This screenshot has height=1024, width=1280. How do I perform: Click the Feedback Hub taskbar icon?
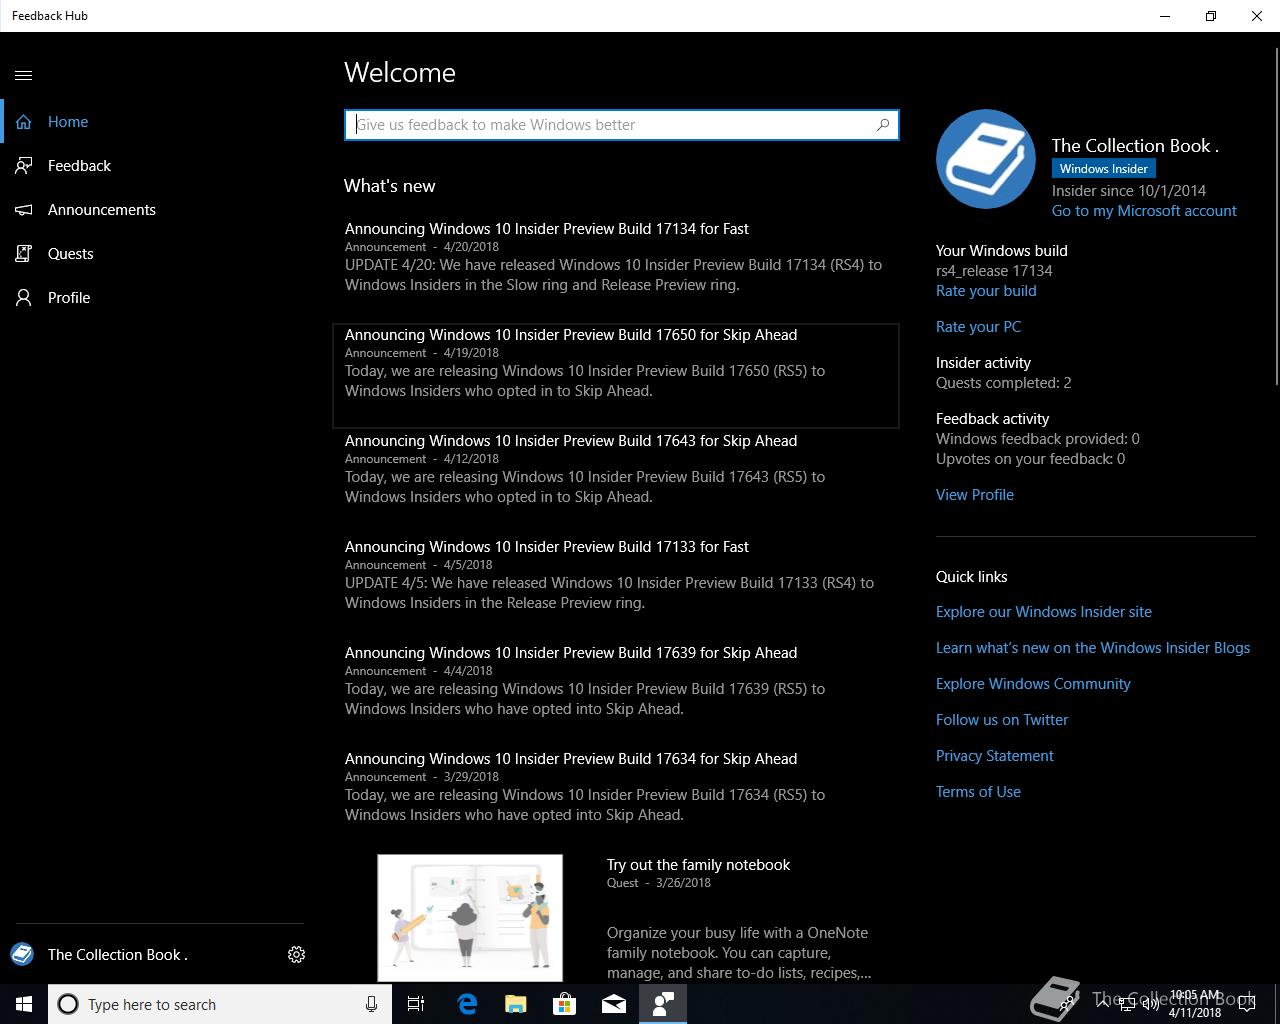point(663,1004)
